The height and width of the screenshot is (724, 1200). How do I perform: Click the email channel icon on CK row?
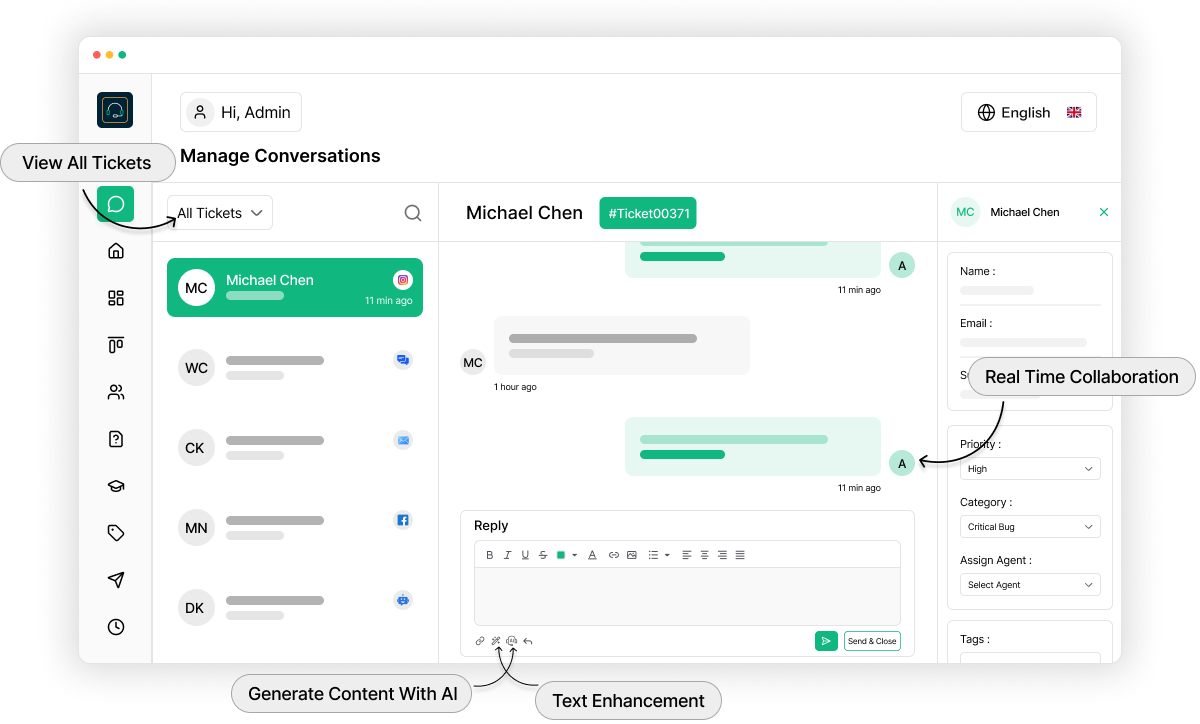[x=403, y=440]
